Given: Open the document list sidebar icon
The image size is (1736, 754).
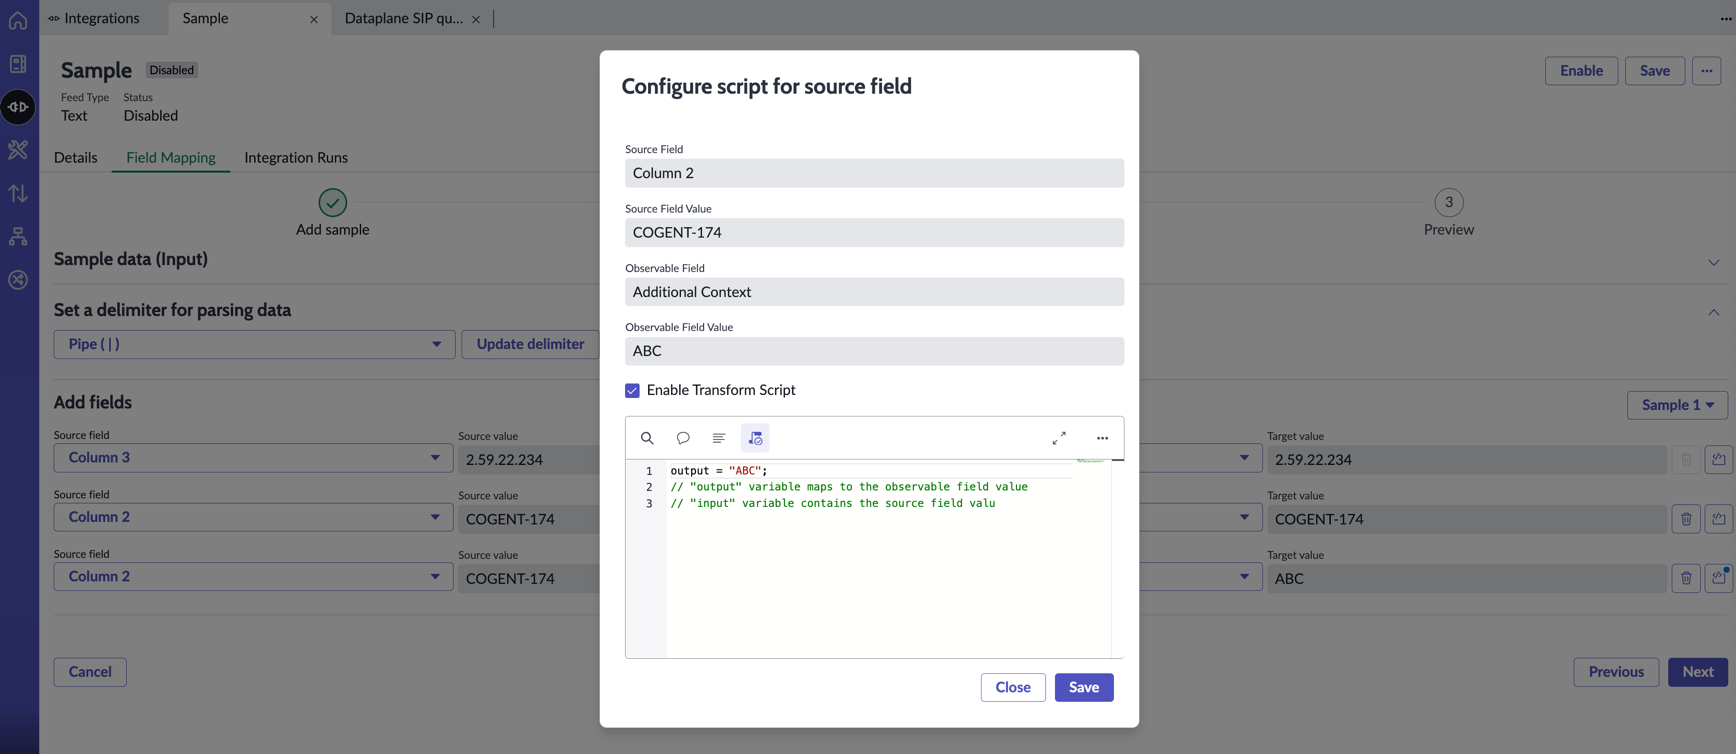Looking at the screenshot, I should click(18, 64).
